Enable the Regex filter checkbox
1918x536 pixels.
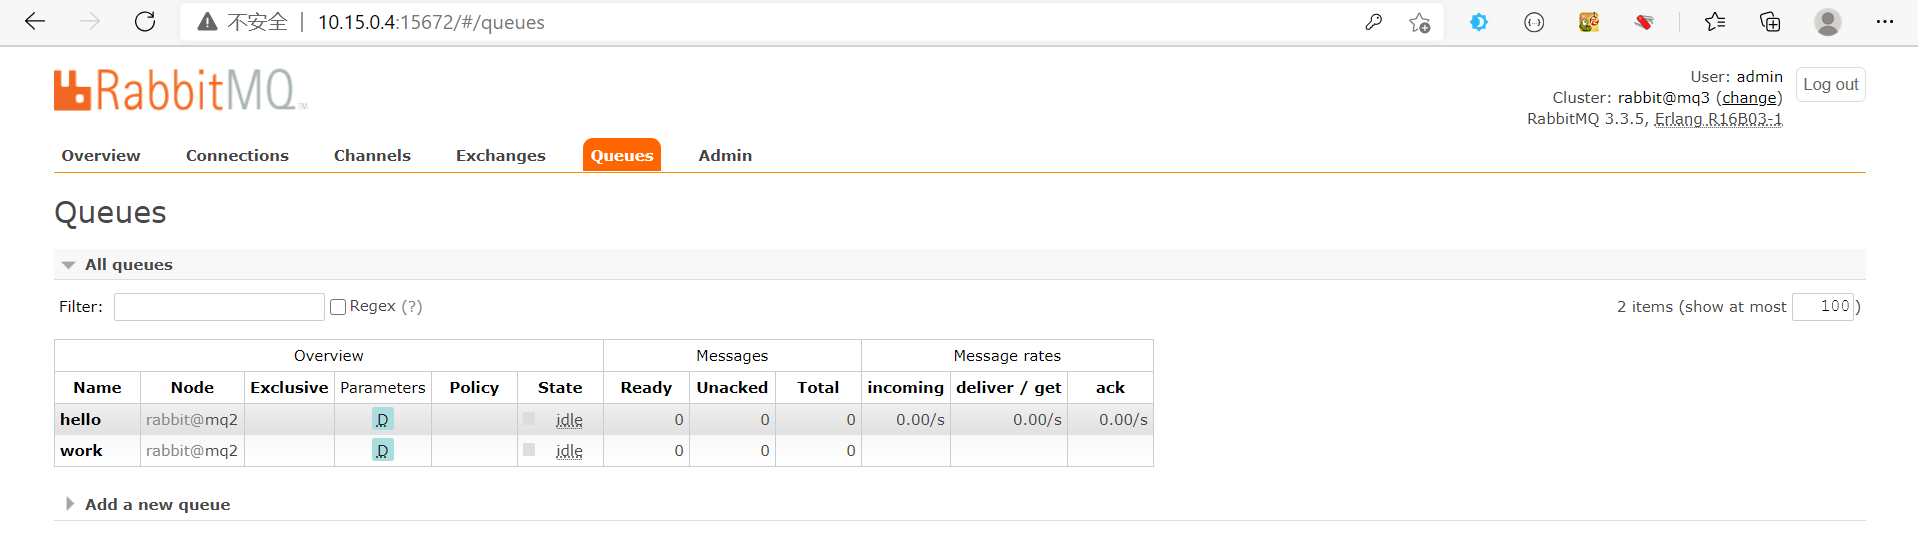click(x=338, y=307)
